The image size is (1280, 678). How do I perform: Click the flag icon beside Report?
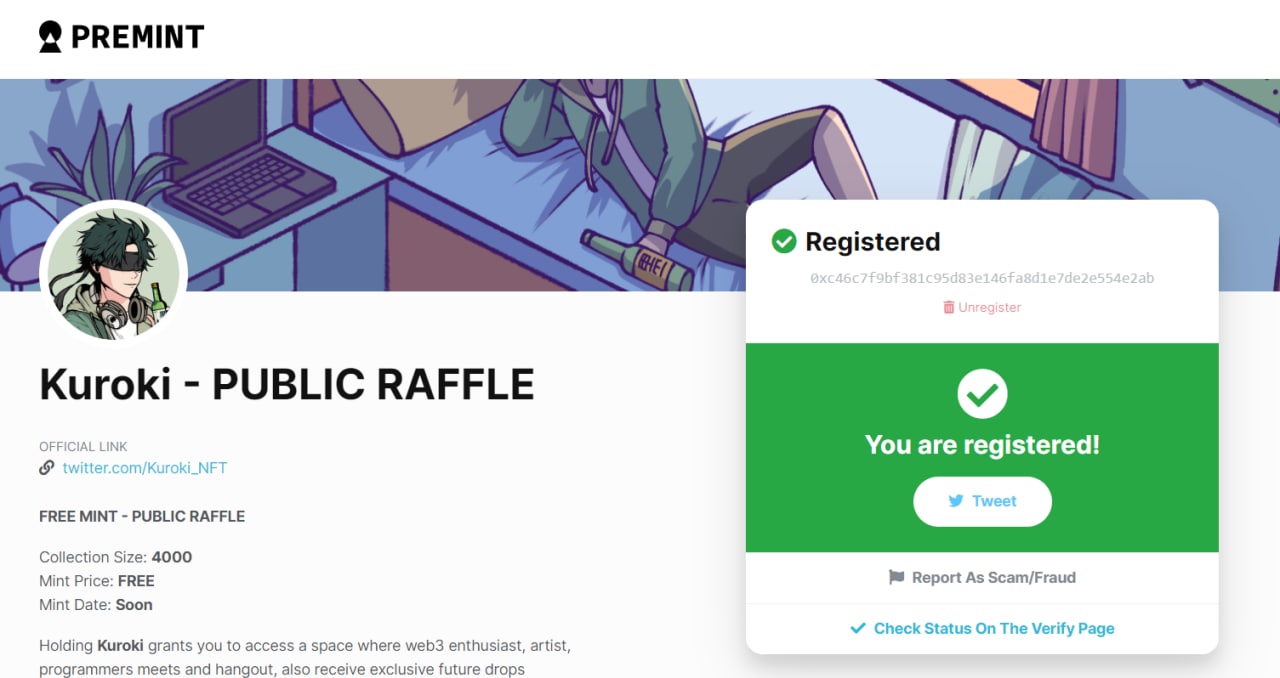pyautogui.click(x=896, y=577)
